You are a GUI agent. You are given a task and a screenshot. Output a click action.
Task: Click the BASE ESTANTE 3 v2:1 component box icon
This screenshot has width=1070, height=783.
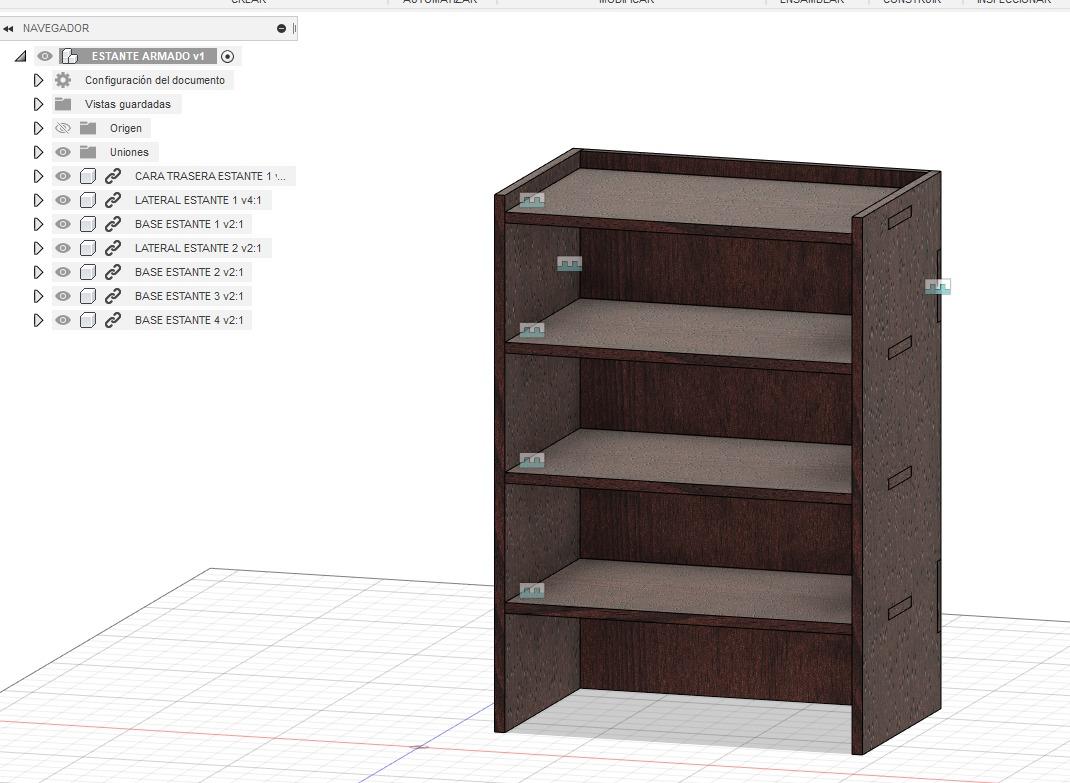click(87, 296)
